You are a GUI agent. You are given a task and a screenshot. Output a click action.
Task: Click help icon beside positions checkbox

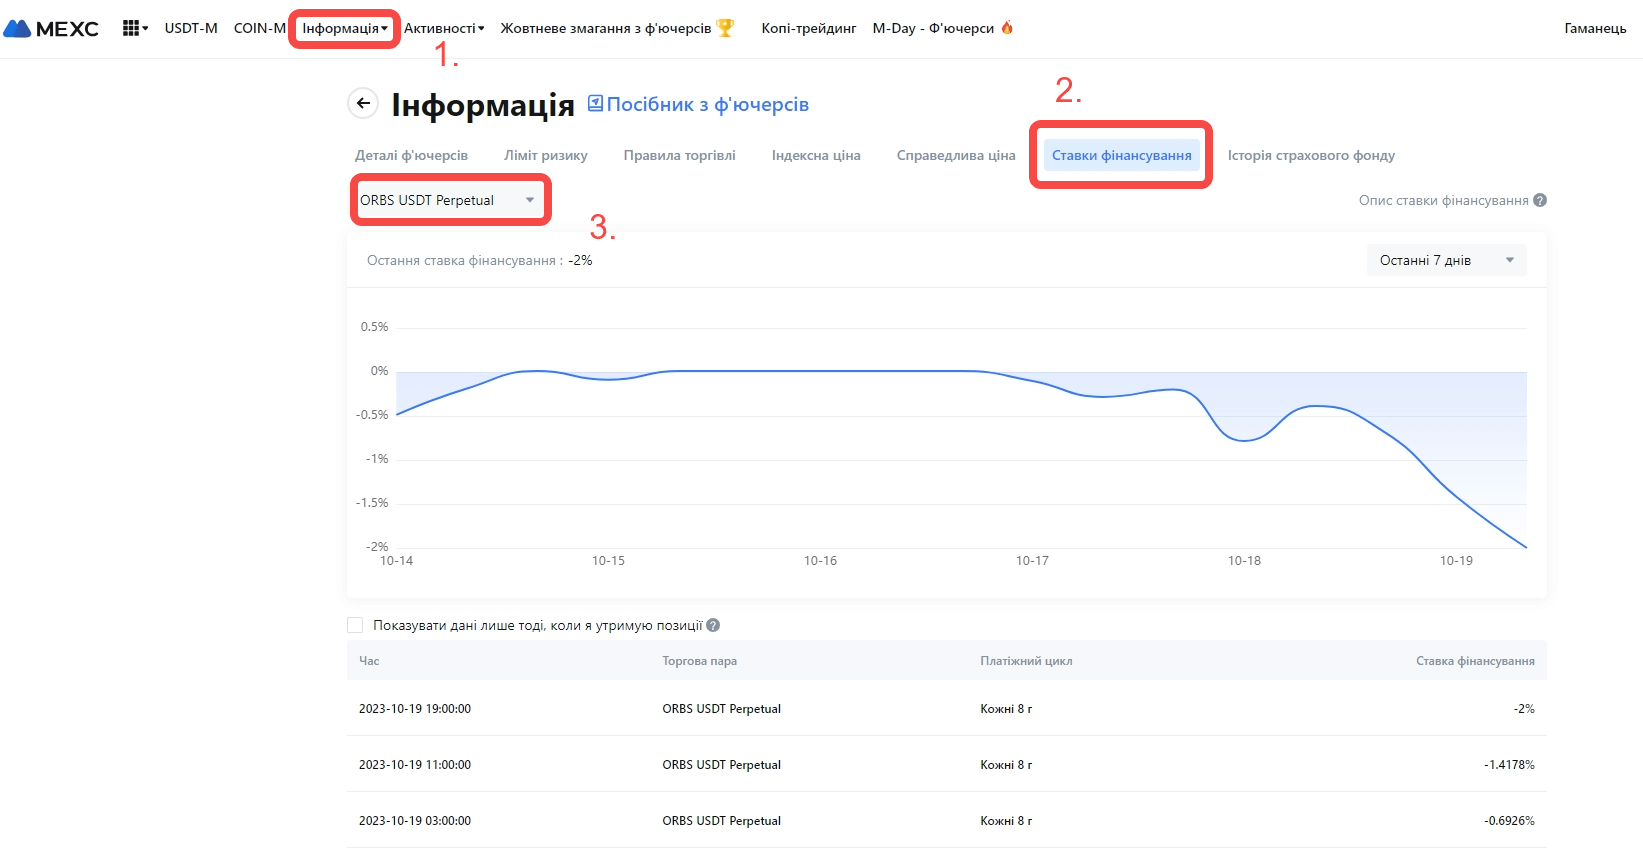click(713, 625)
